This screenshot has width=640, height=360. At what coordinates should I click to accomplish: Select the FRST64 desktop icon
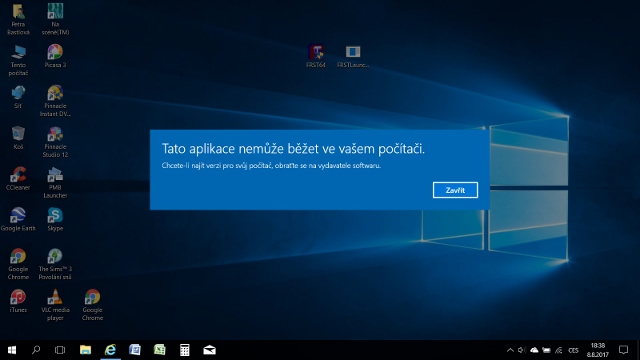(x=316, y=56)
